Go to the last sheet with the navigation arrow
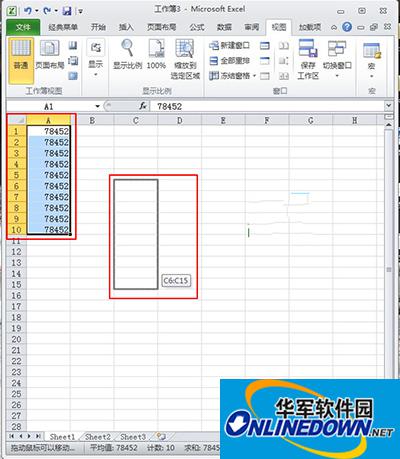Image resolution: width=400 pixels, height=459 pixels. pos(38,436)
